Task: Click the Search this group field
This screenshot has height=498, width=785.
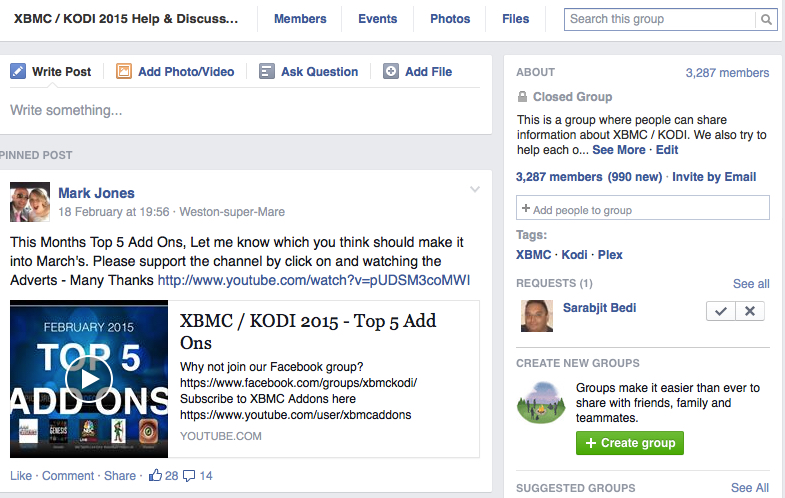Action: click(x=660, y=20)
